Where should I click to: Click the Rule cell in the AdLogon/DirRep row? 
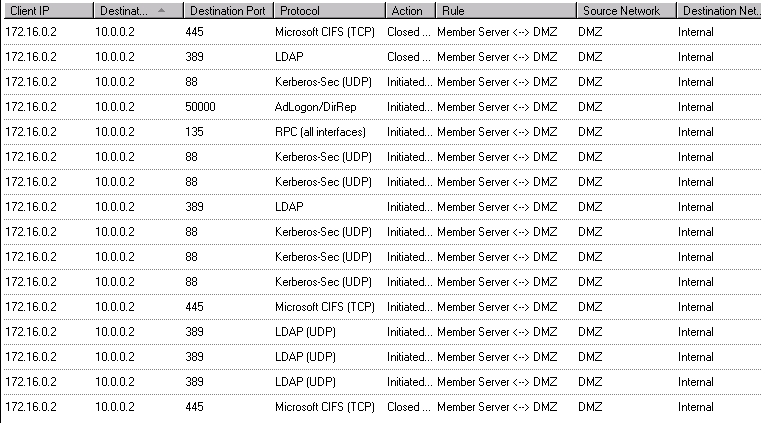click(x=497, y=107)
